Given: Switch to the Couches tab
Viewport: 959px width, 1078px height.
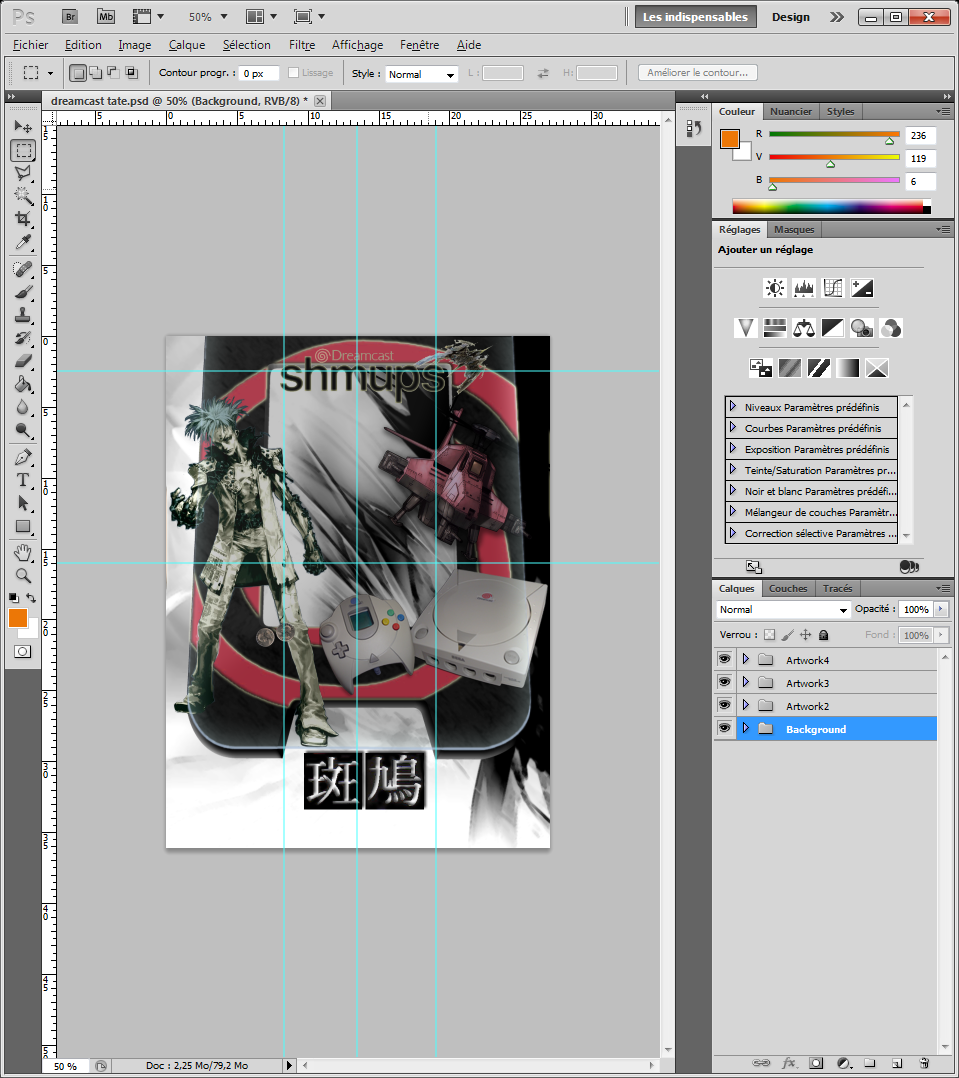Looking at the screenshot, I should click(788, 588).
